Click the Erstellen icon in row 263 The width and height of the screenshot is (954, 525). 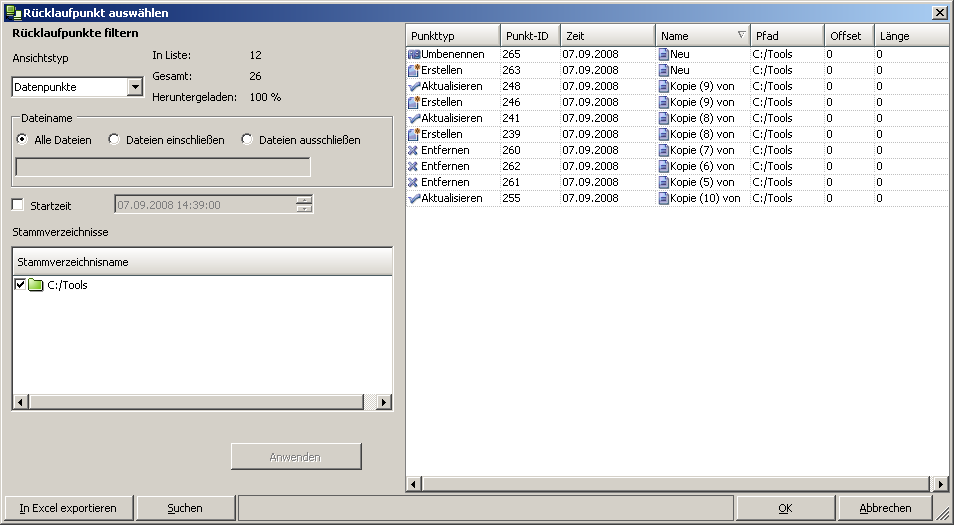[414, 70]
